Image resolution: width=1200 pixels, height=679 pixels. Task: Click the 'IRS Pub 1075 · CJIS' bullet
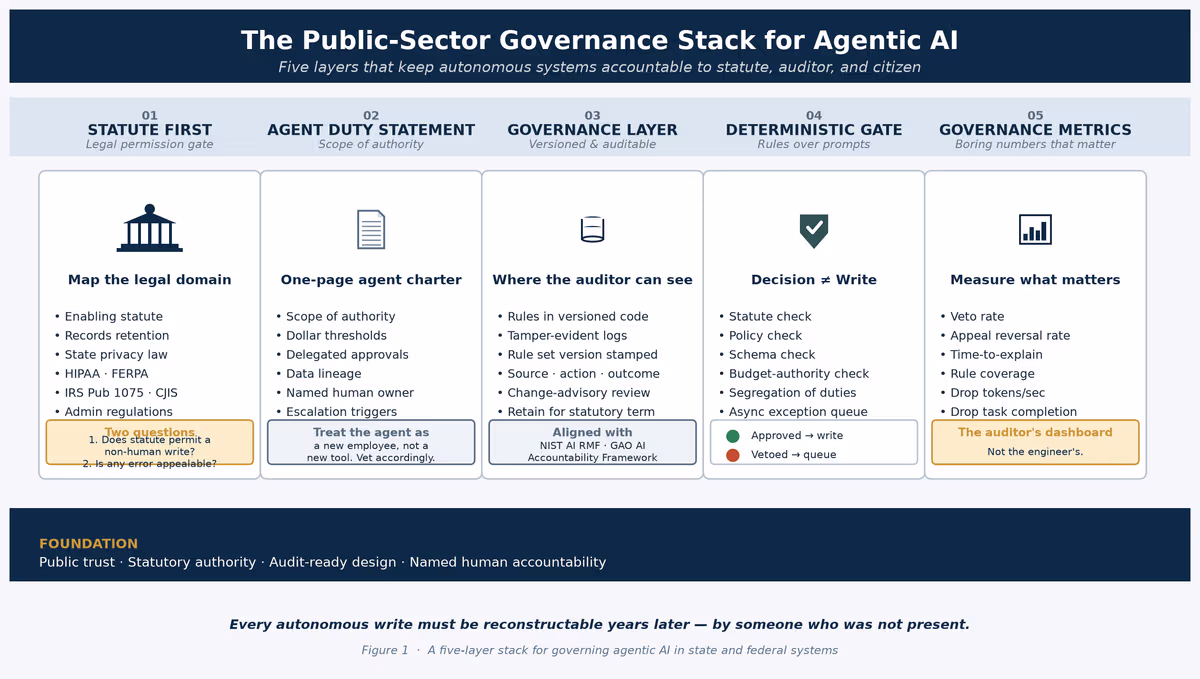(115, 393)
